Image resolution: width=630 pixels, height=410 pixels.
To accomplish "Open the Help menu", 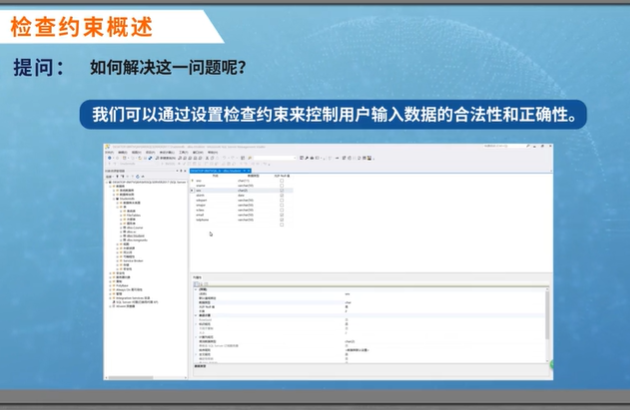I will (x=212, y=152).
